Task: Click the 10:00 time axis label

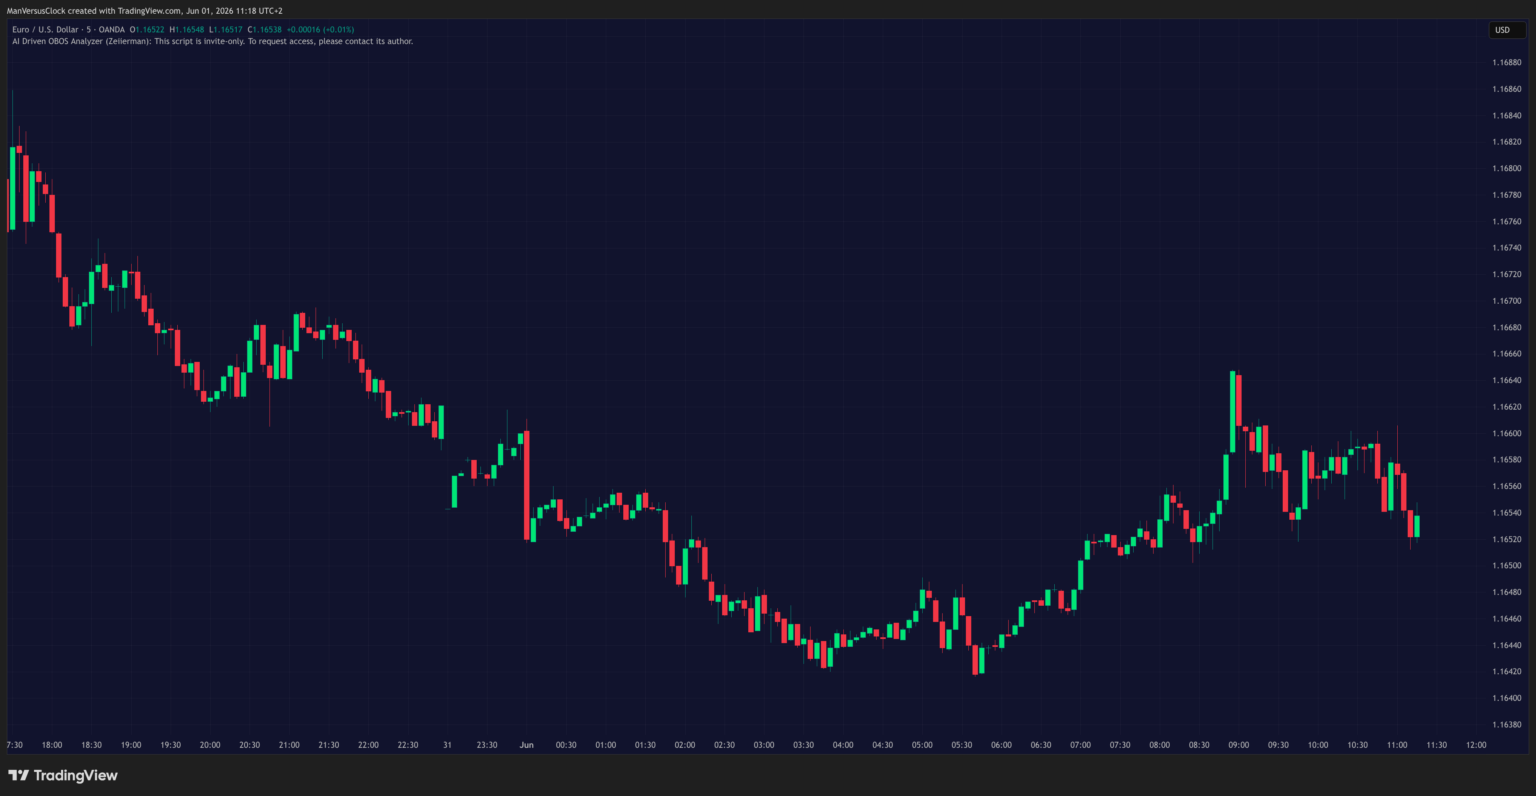Action: coord(1318,745)
